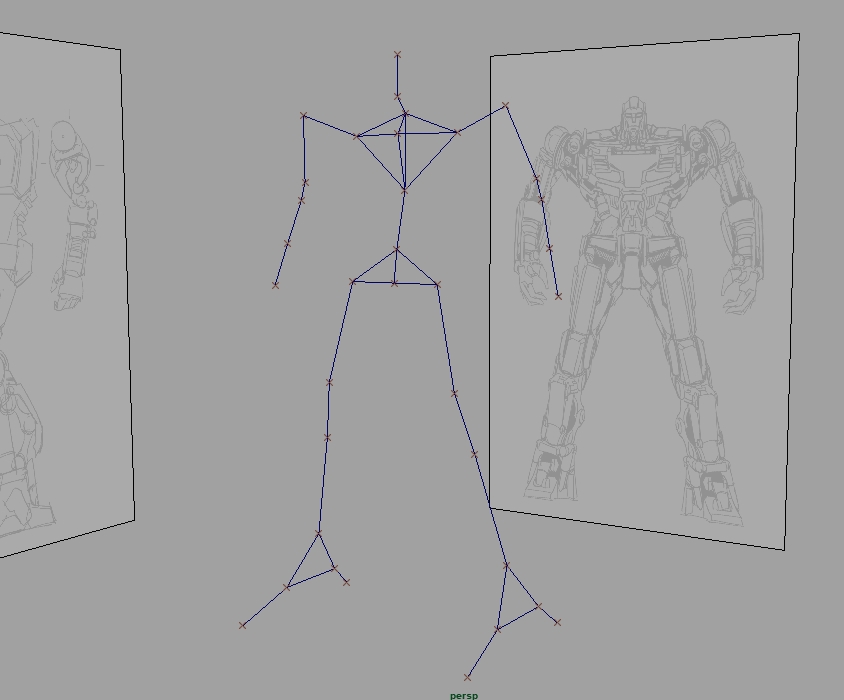Pick the hip joint of the leg nearest front-view robot
This screenshot has height=700, width=844.
[x=438, y=284]
